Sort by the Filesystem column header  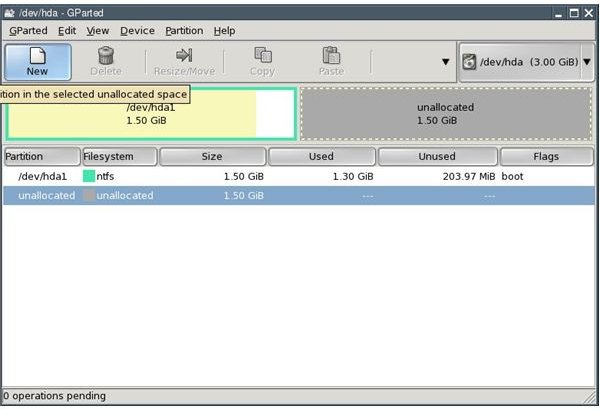point(120,156)
